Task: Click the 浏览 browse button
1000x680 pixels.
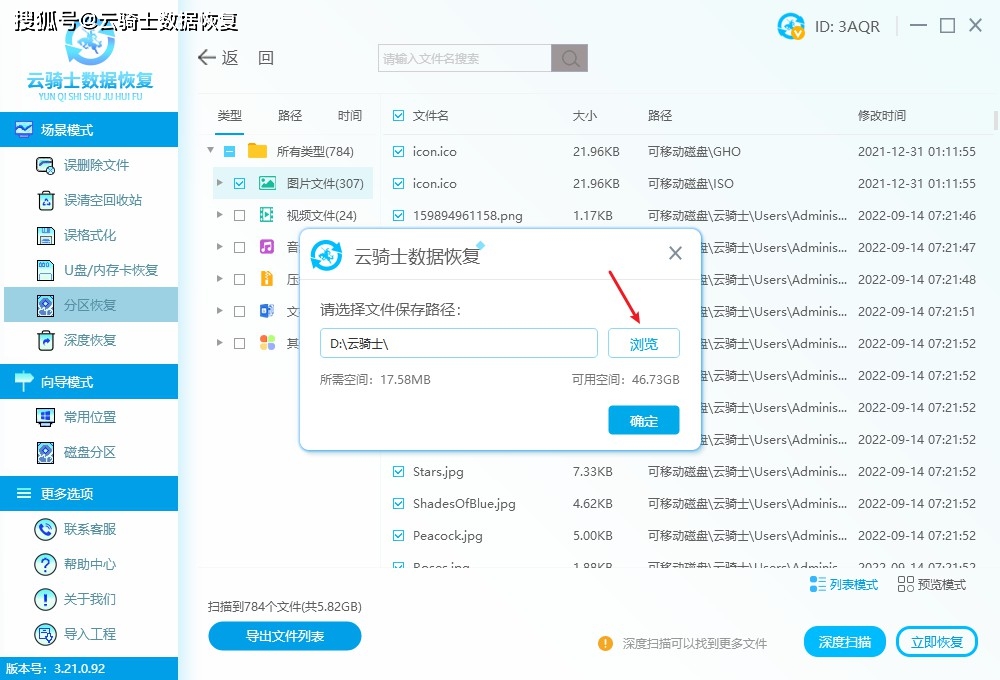Action: coord(643,343)
